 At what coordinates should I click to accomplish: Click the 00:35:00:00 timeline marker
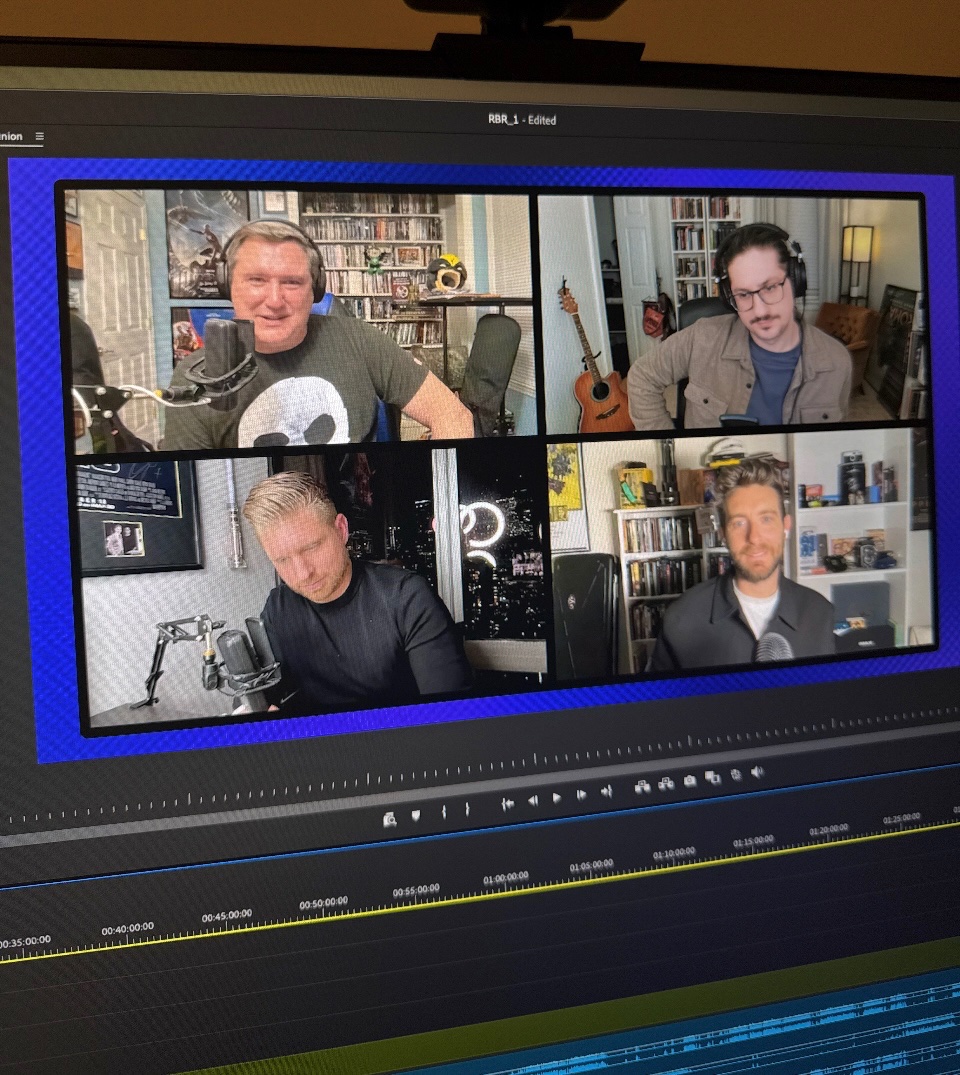[25, 941]
